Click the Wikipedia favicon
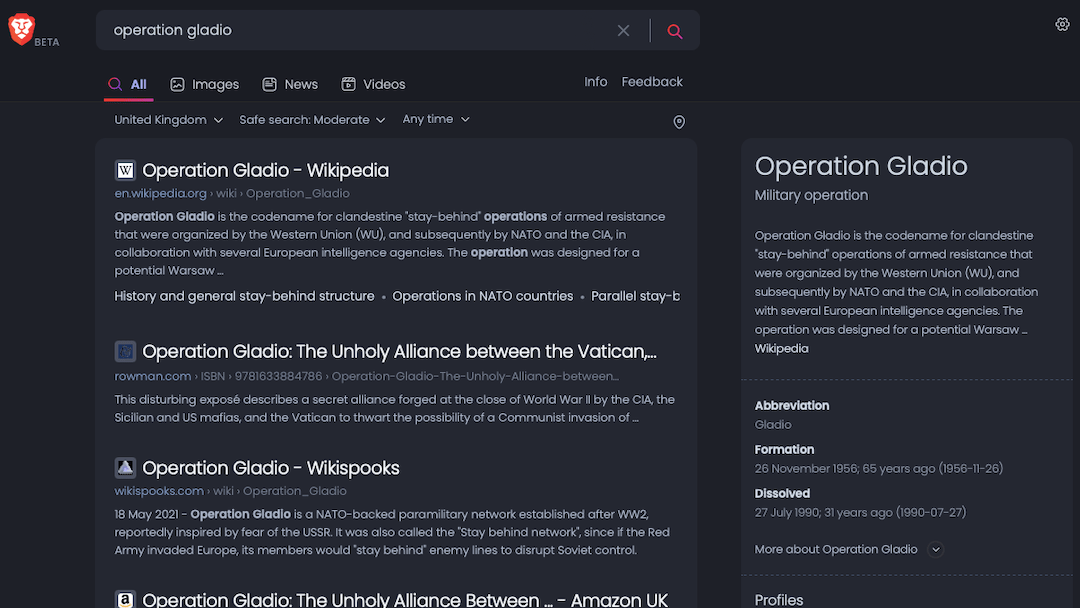The image size is (1080, 608). point(125,170)
